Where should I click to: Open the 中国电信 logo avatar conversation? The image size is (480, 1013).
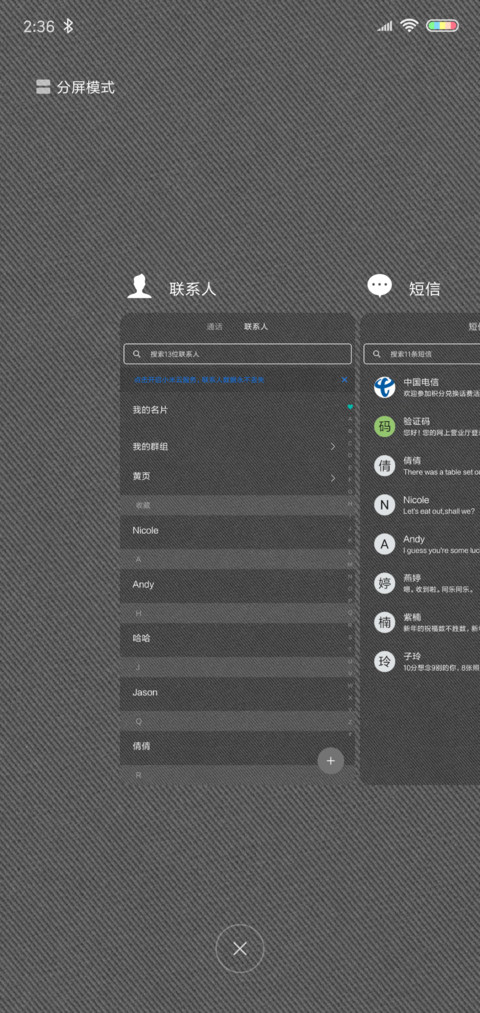[x=384, y=387]
